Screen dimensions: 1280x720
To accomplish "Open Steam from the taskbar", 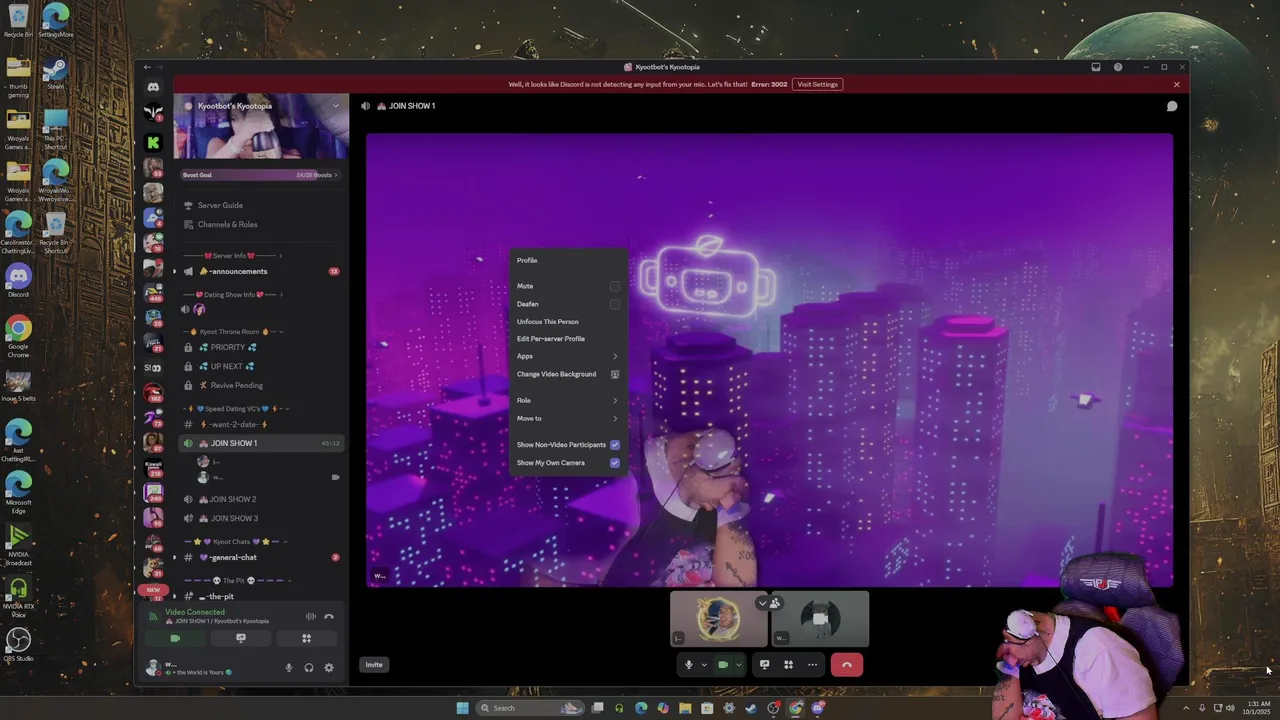I will point(751,708).
